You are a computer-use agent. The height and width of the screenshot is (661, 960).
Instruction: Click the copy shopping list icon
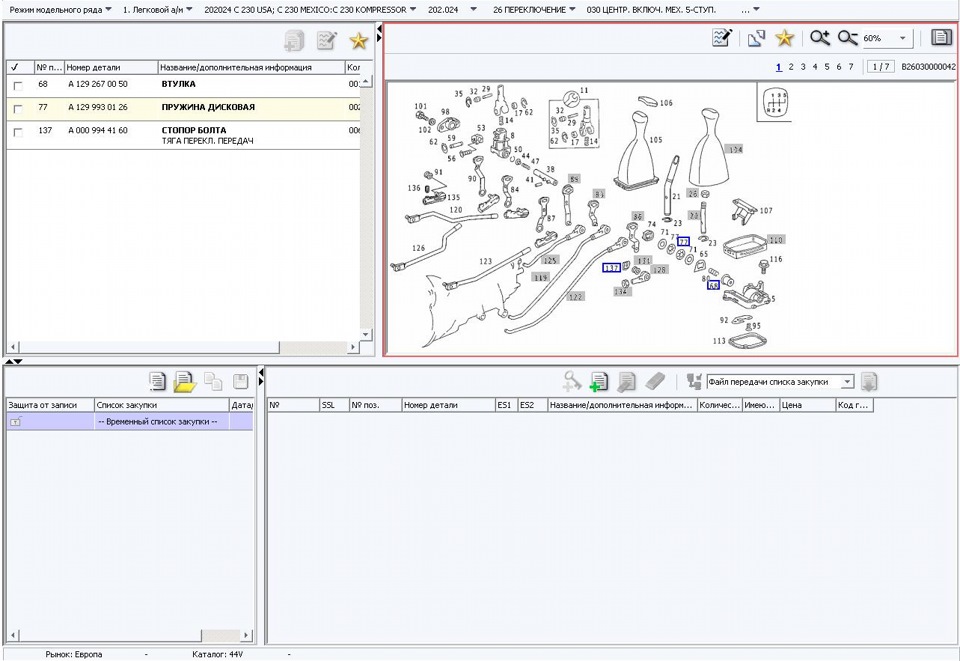213,381
